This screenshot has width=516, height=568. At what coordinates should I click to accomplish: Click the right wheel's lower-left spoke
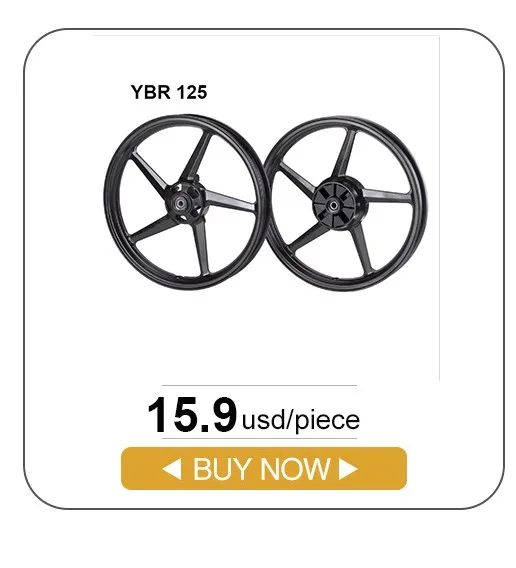click(306, 238)
